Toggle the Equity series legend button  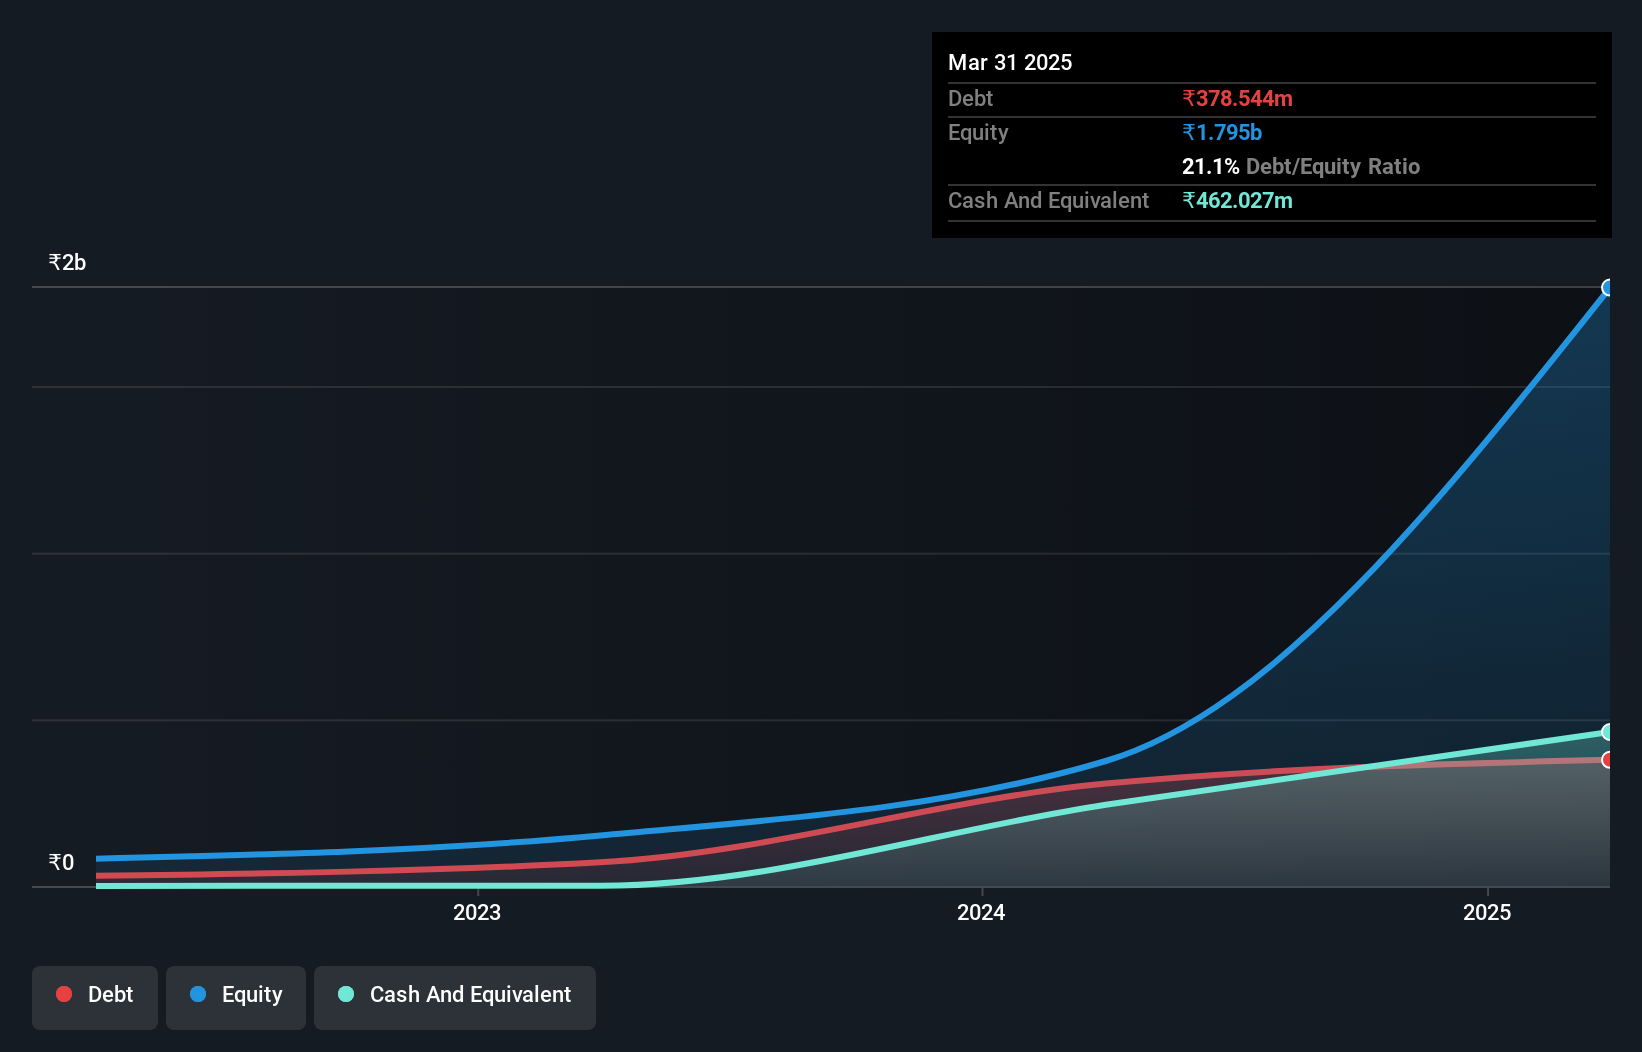(236, 997)
